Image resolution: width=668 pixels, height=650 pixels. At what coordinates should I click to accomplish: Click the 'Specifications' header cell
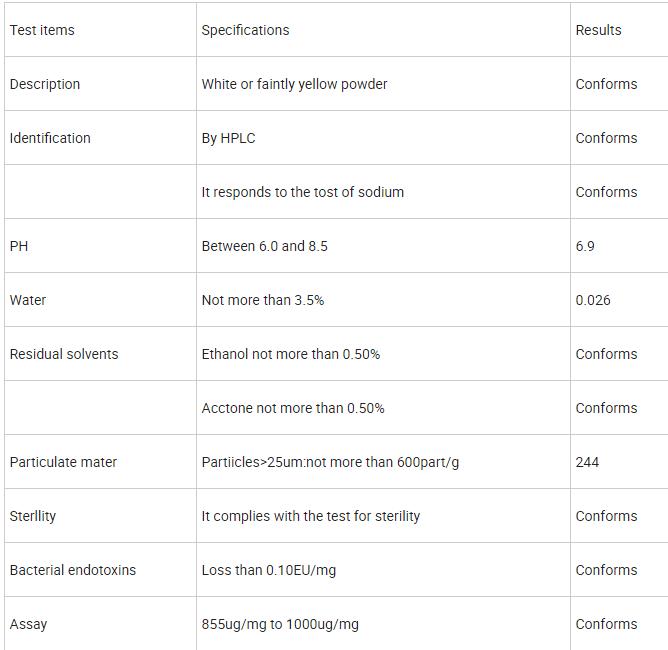click(245, 30)
